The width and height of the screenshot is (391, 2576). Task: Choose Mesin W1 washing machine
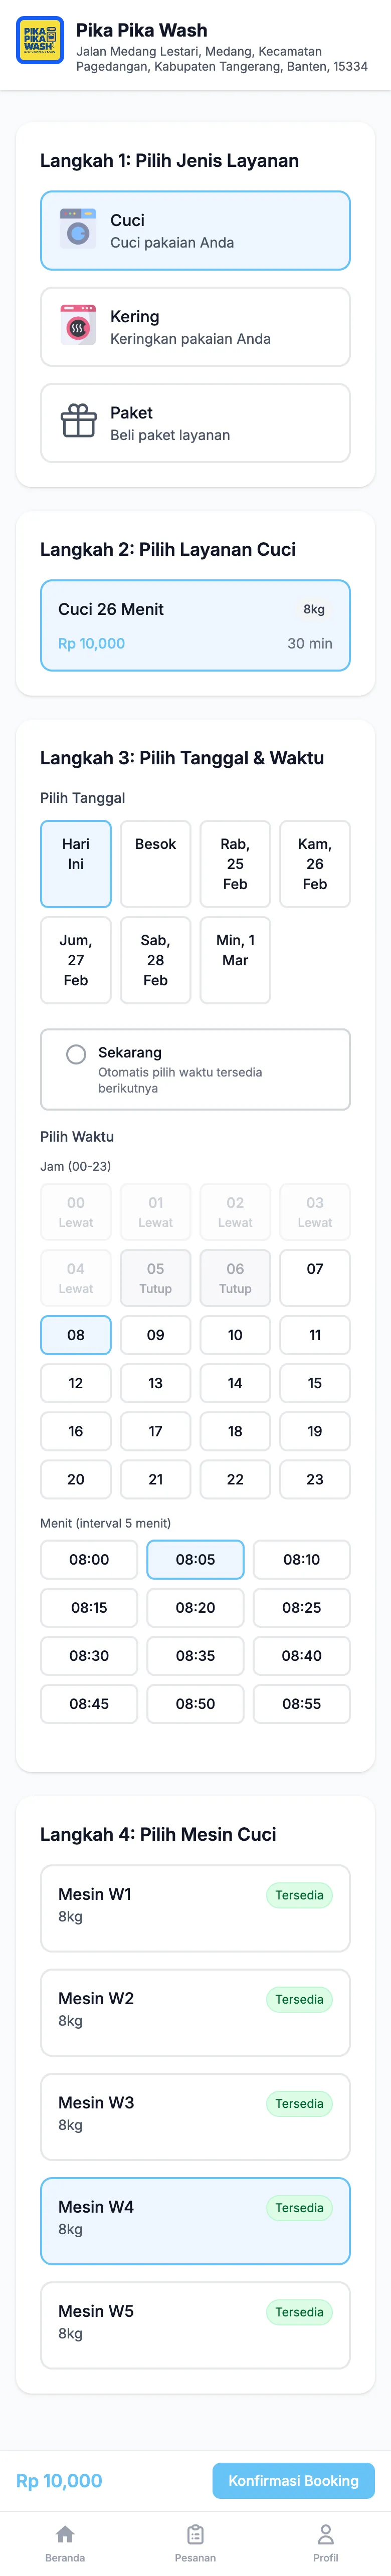coord(195,1907)
